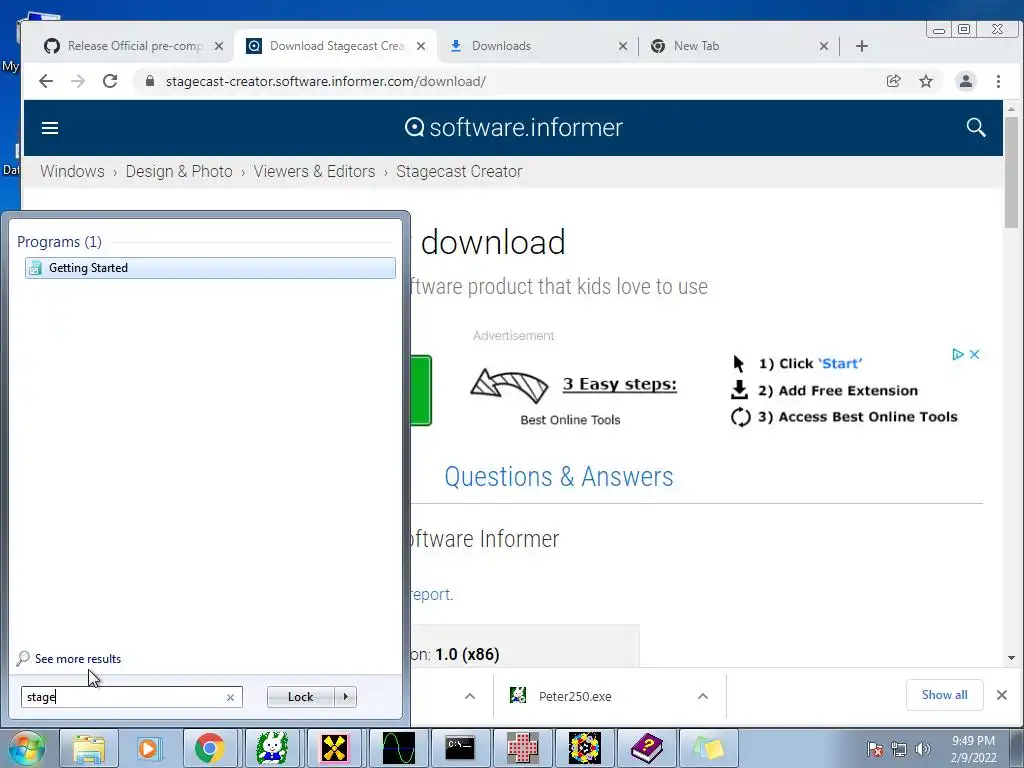Viewport: 1024px width, 768px height.
Task: Close the Downloads tab
Action: click(623, 46)
